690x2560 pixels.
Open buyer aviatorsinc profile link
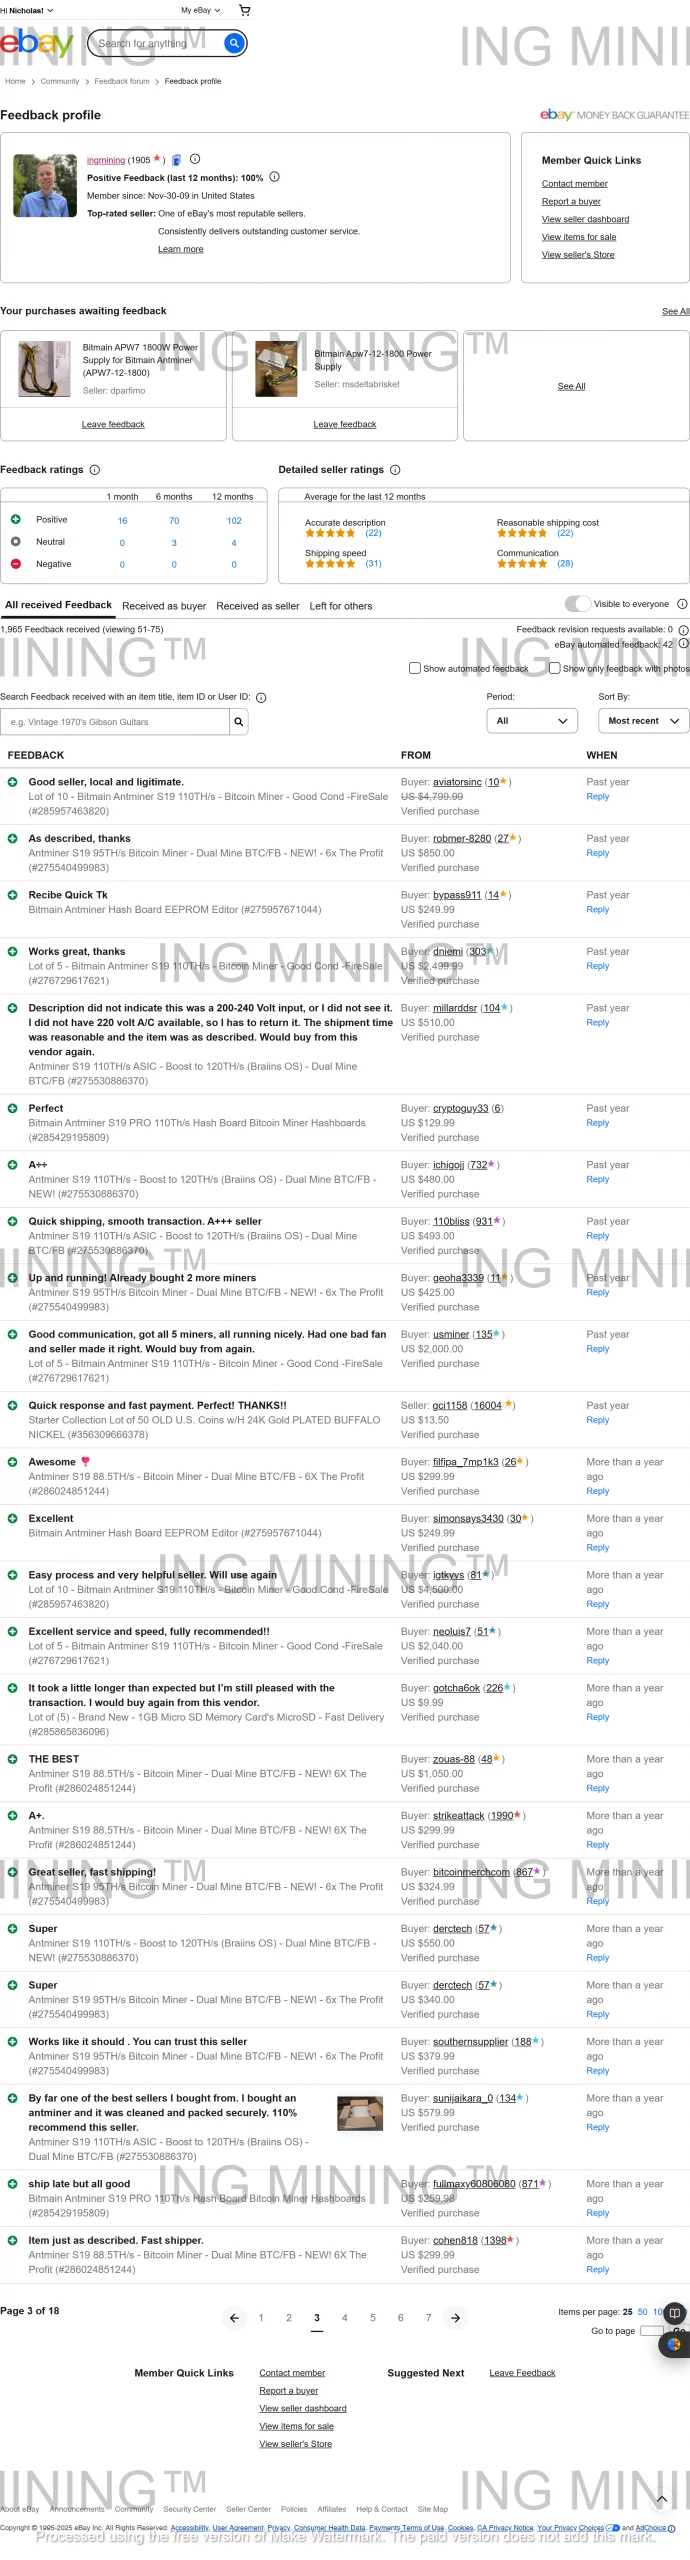[457, 782]
